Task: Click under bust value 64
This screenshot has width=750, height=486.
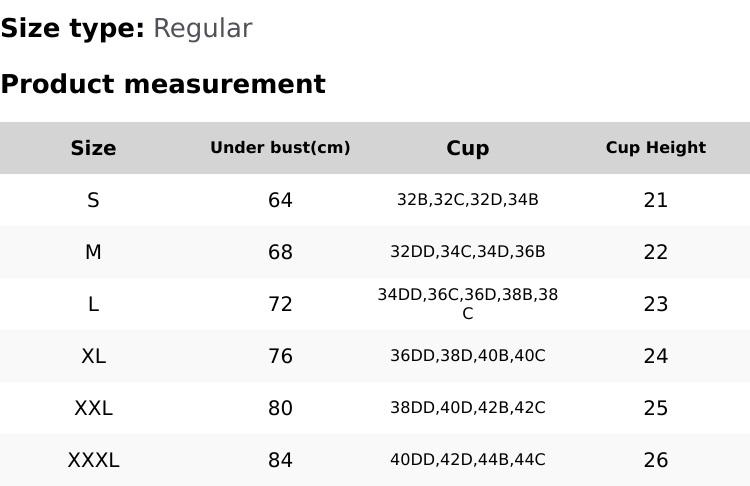Action: coord(280,200)
